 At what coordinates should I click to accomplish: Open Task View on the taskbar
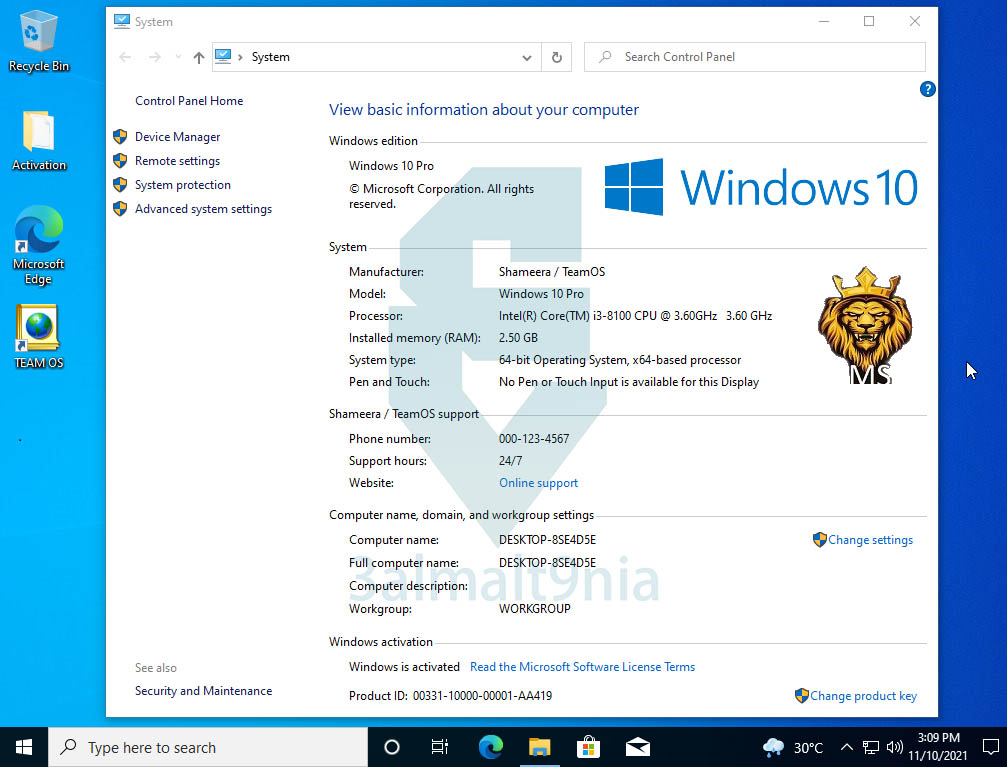point(440,747)
